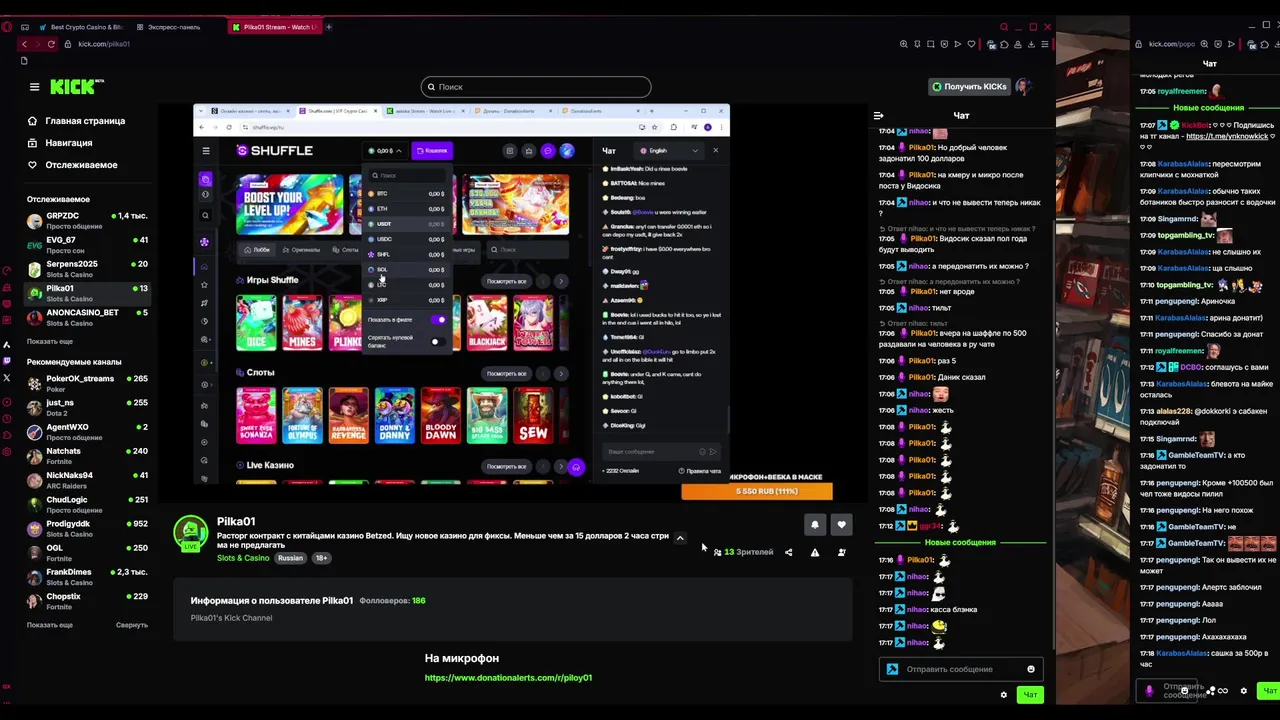This screenshot has width=1280, height=720.
Task: Open settings gear in right chat window
Action: [1244, 691]
